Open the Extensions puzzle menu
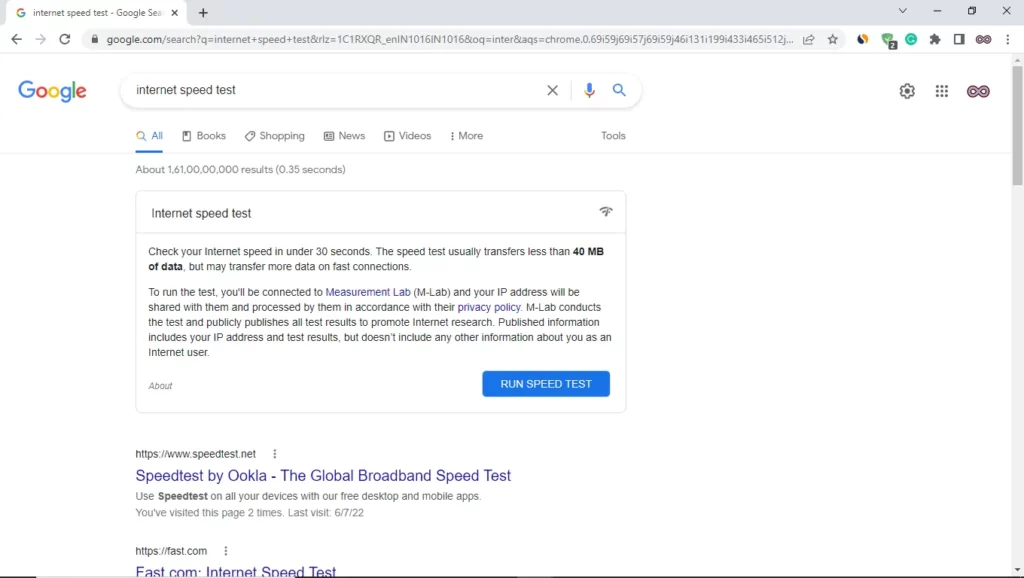The height and width of the screenshot is (578, 1024). point(935,39)
